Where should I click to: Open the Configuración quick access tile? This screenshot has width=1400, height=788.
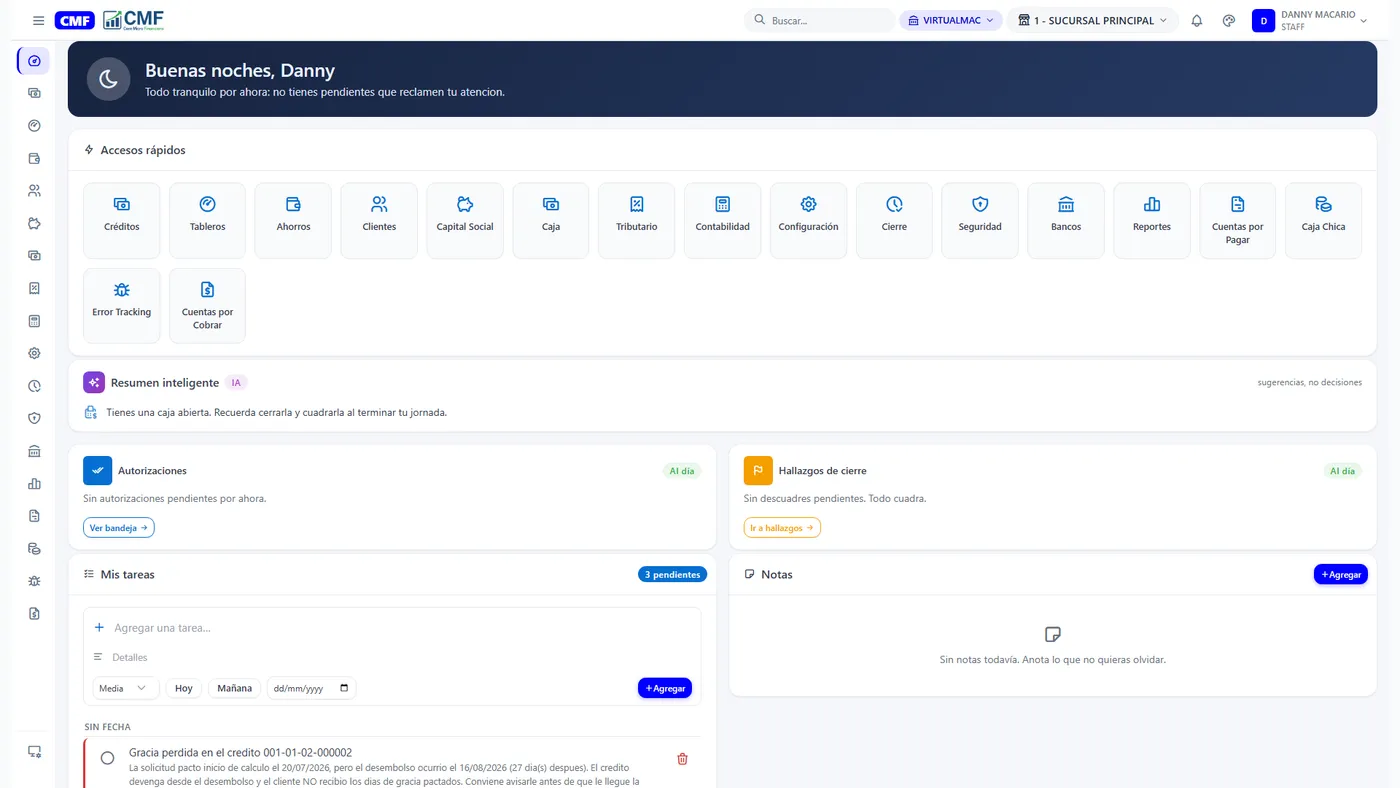pyautogui.click(x=808, y=221)
